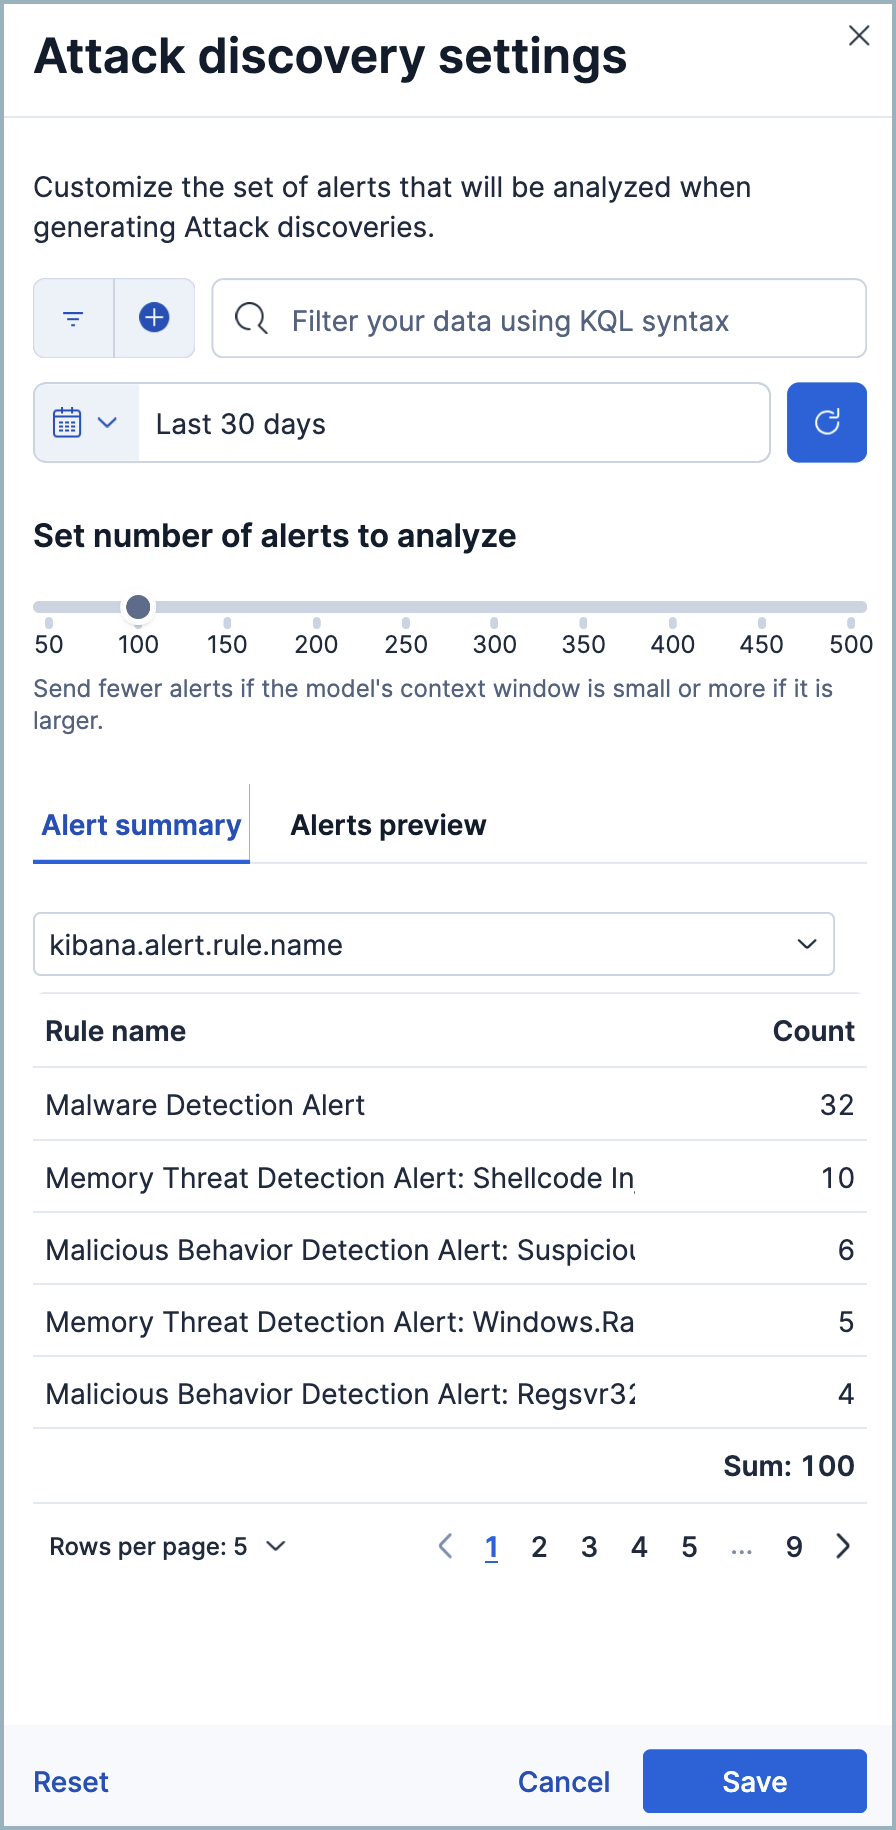Go to next page with right chevron
896x1830 pixels.
pyautogui.click(x=842, y=1546)
